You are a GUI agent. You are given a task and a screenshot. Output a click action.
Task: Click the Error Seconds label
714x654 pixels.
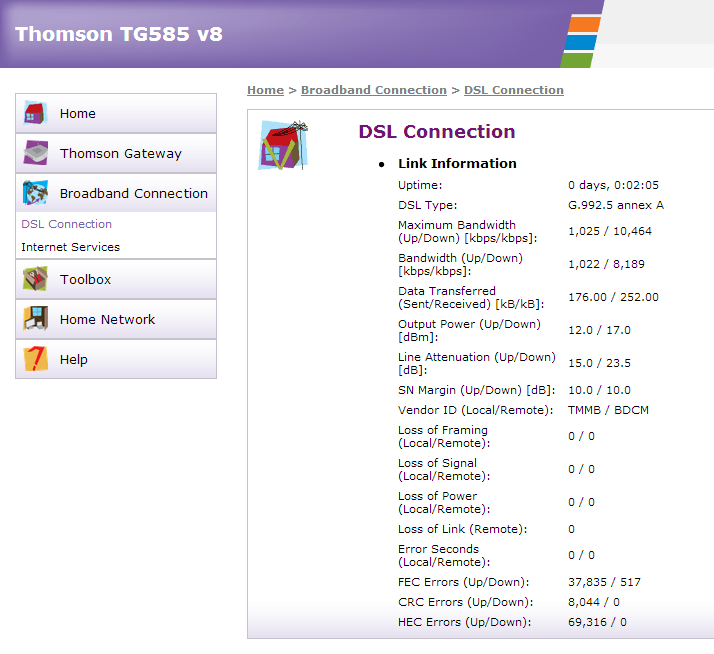[x=444, y=556]
